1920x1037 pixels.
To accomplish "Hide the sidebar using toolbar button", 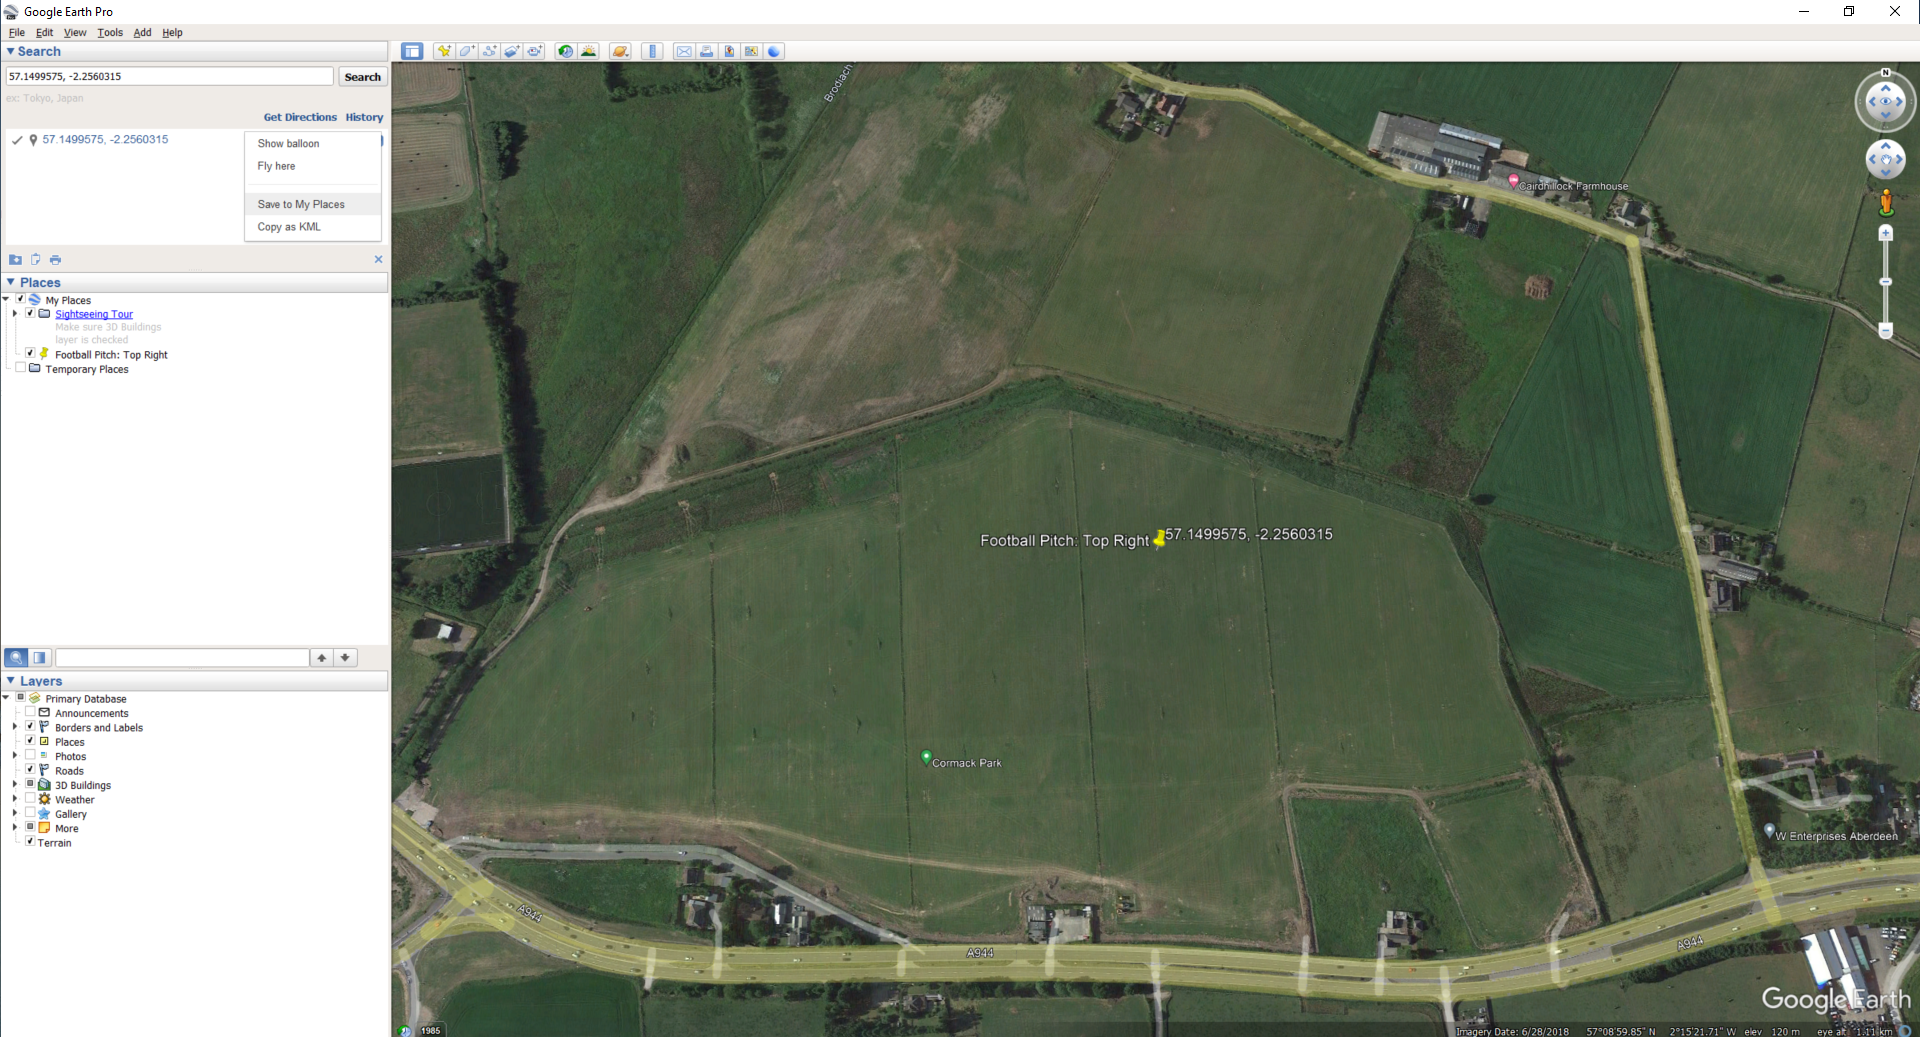I will click(x=412, y=51).
